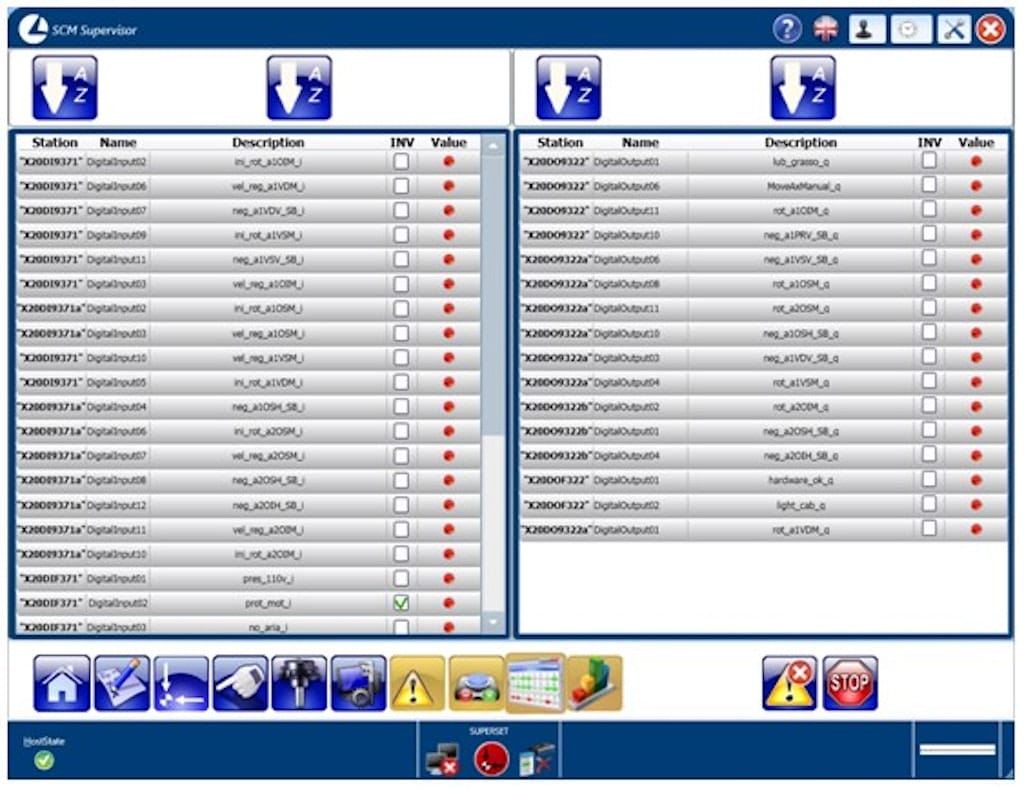Open the warning triangle alarms page
The image size is (1024, 789).
click(x=417, y=684)
